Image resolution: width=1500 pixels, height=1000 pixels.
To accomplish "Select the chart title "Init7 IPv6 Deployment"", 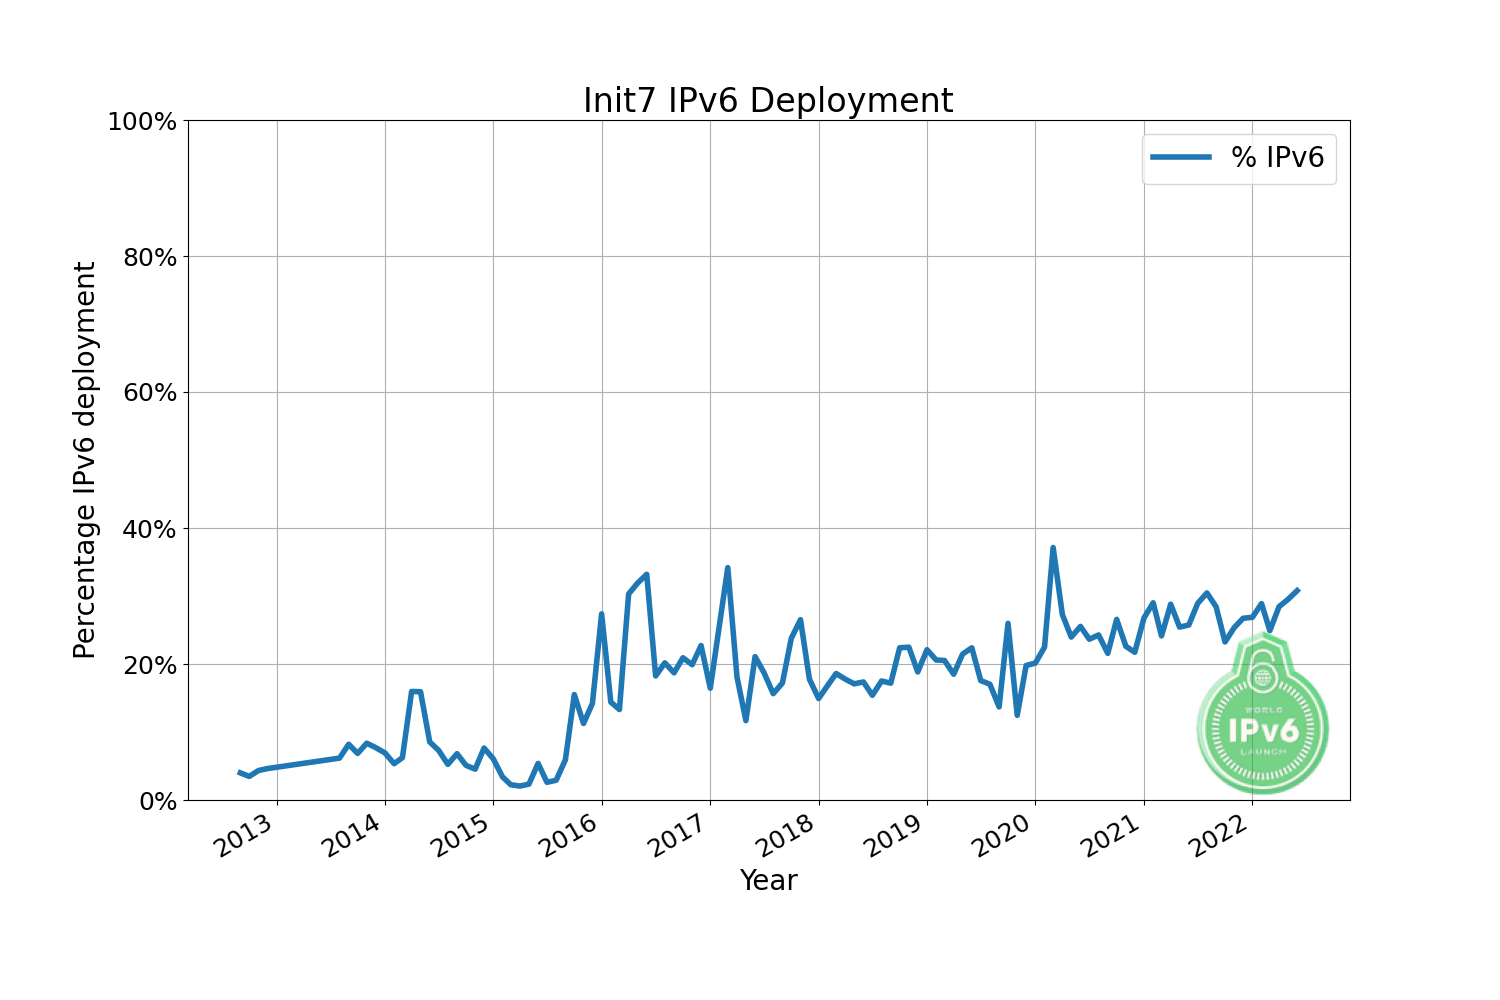I will pos(768,101).
